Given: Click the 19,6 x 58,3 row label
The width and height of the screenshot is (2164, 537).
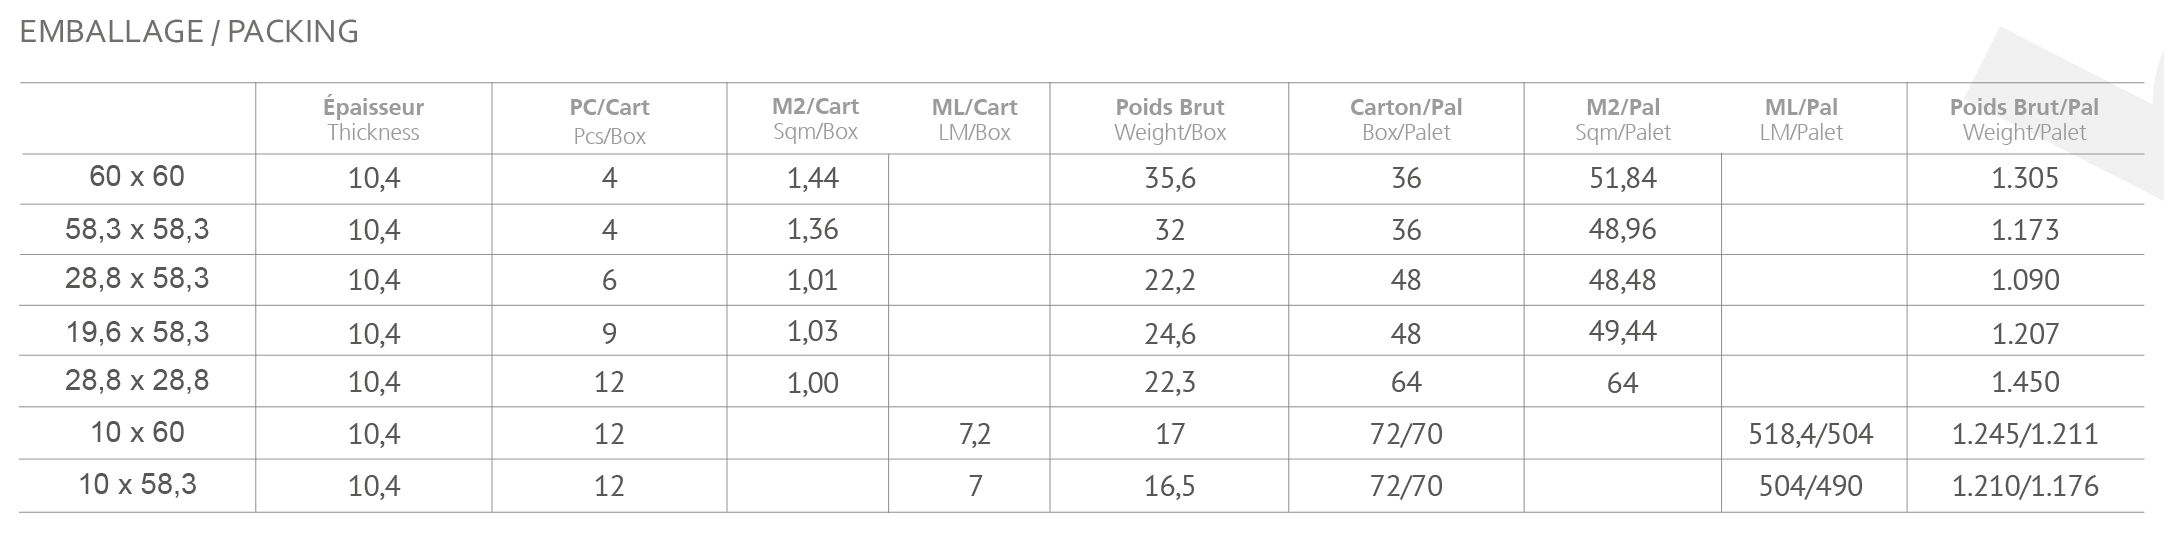Looking at the screenshot, I should tap(137, 331).
